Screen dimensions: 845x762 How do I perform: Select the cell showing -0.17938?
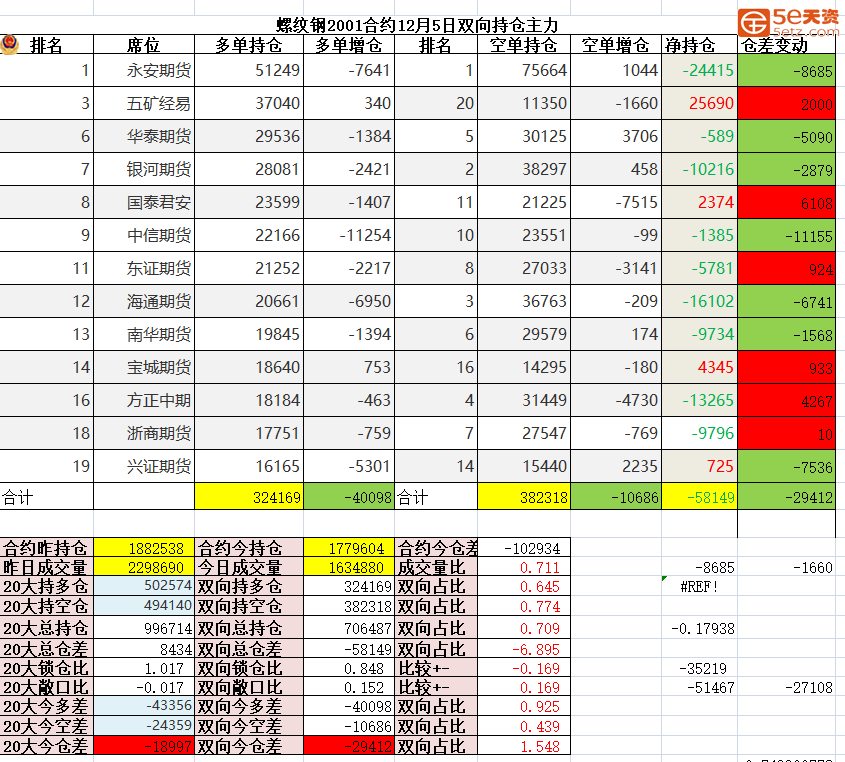699,628
